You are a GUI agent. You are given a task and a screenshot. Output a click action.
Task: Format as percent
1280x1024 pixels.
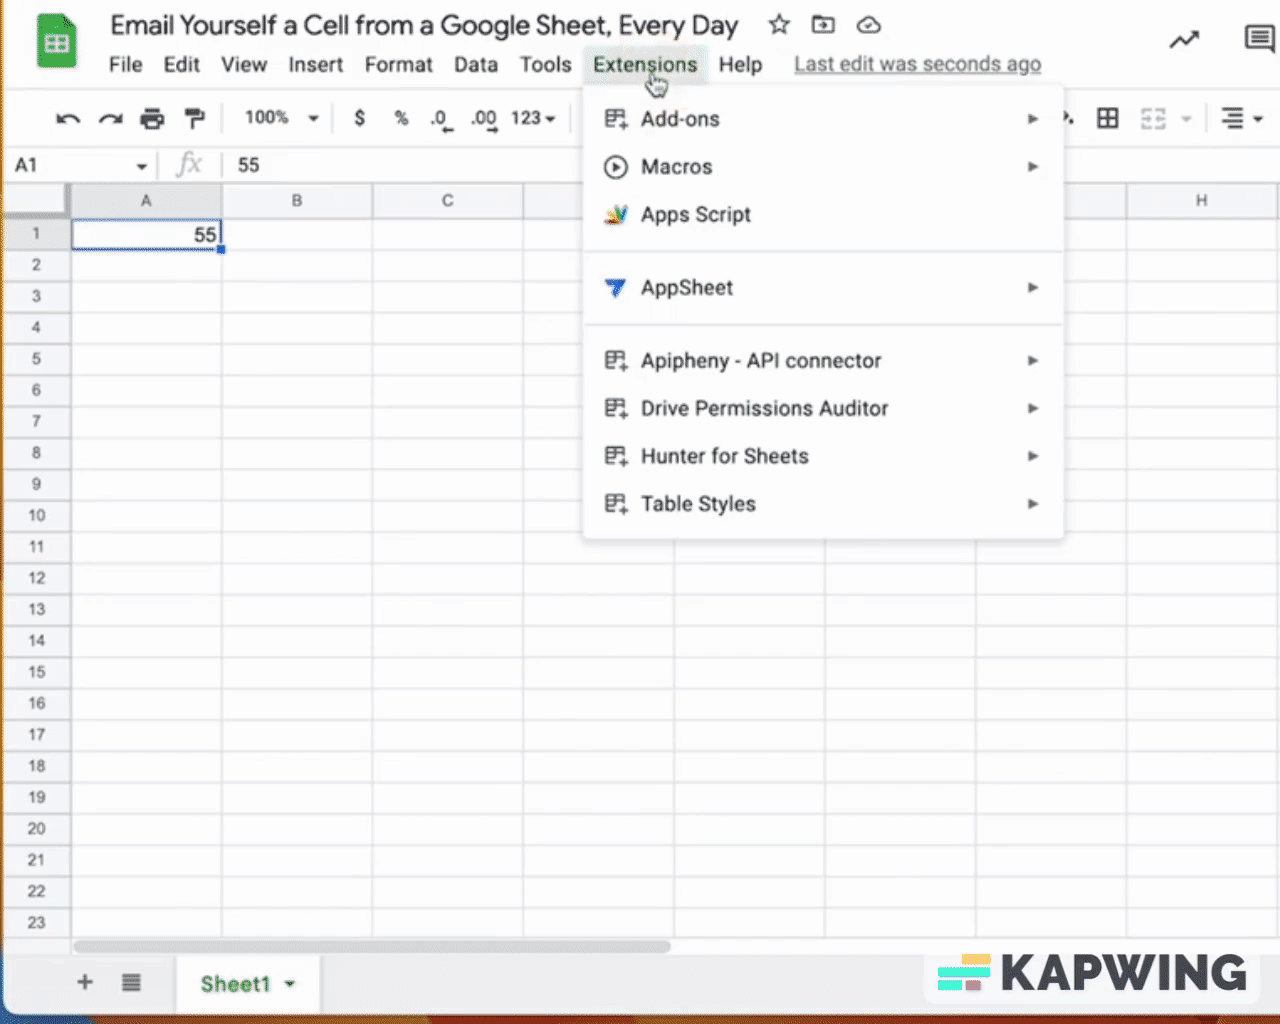pos(401,118)
